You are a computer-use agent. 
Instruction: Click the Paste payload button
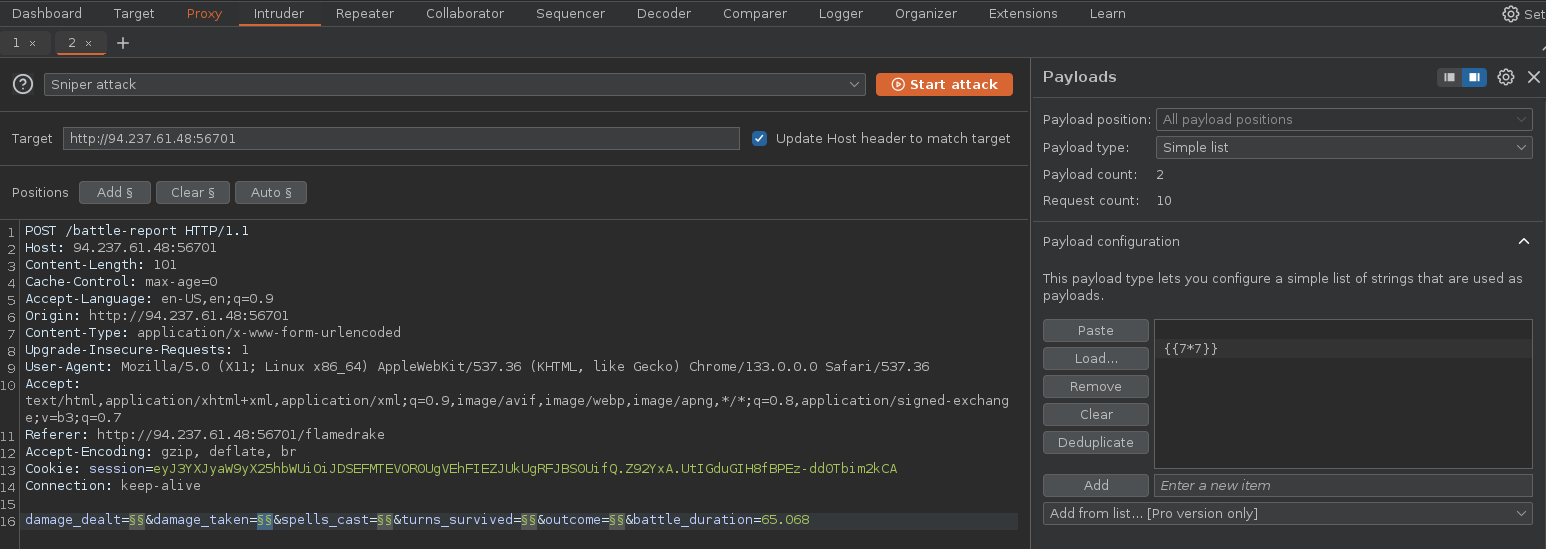1096,330
